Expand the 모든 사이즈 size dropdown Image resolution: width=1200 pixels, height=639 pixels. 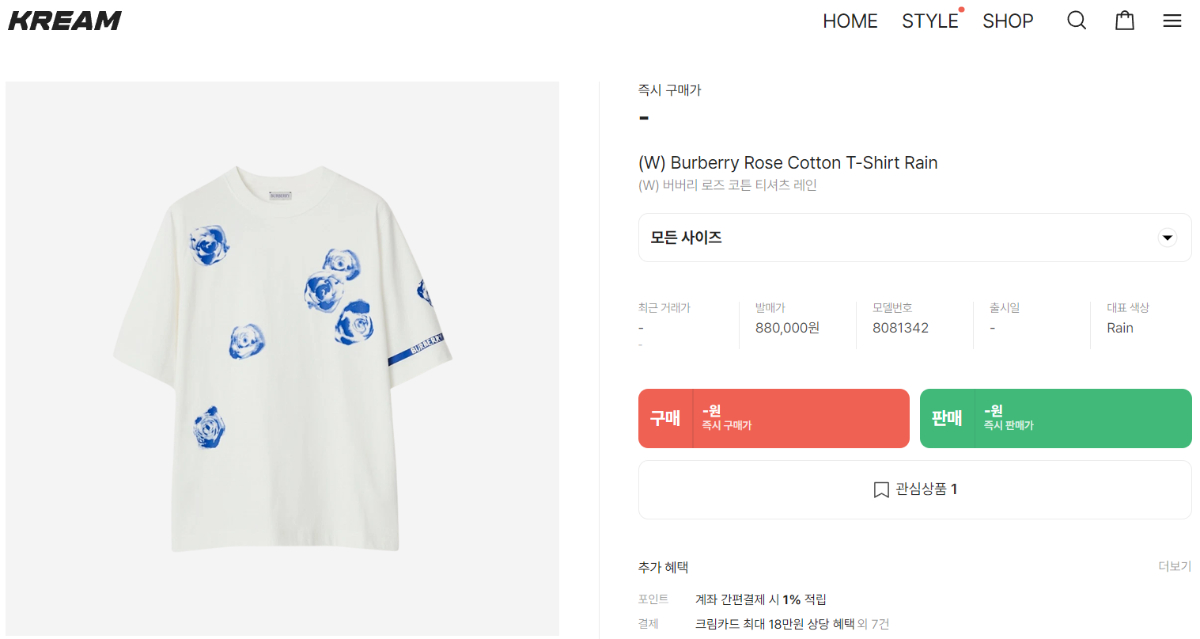[900, 238]
